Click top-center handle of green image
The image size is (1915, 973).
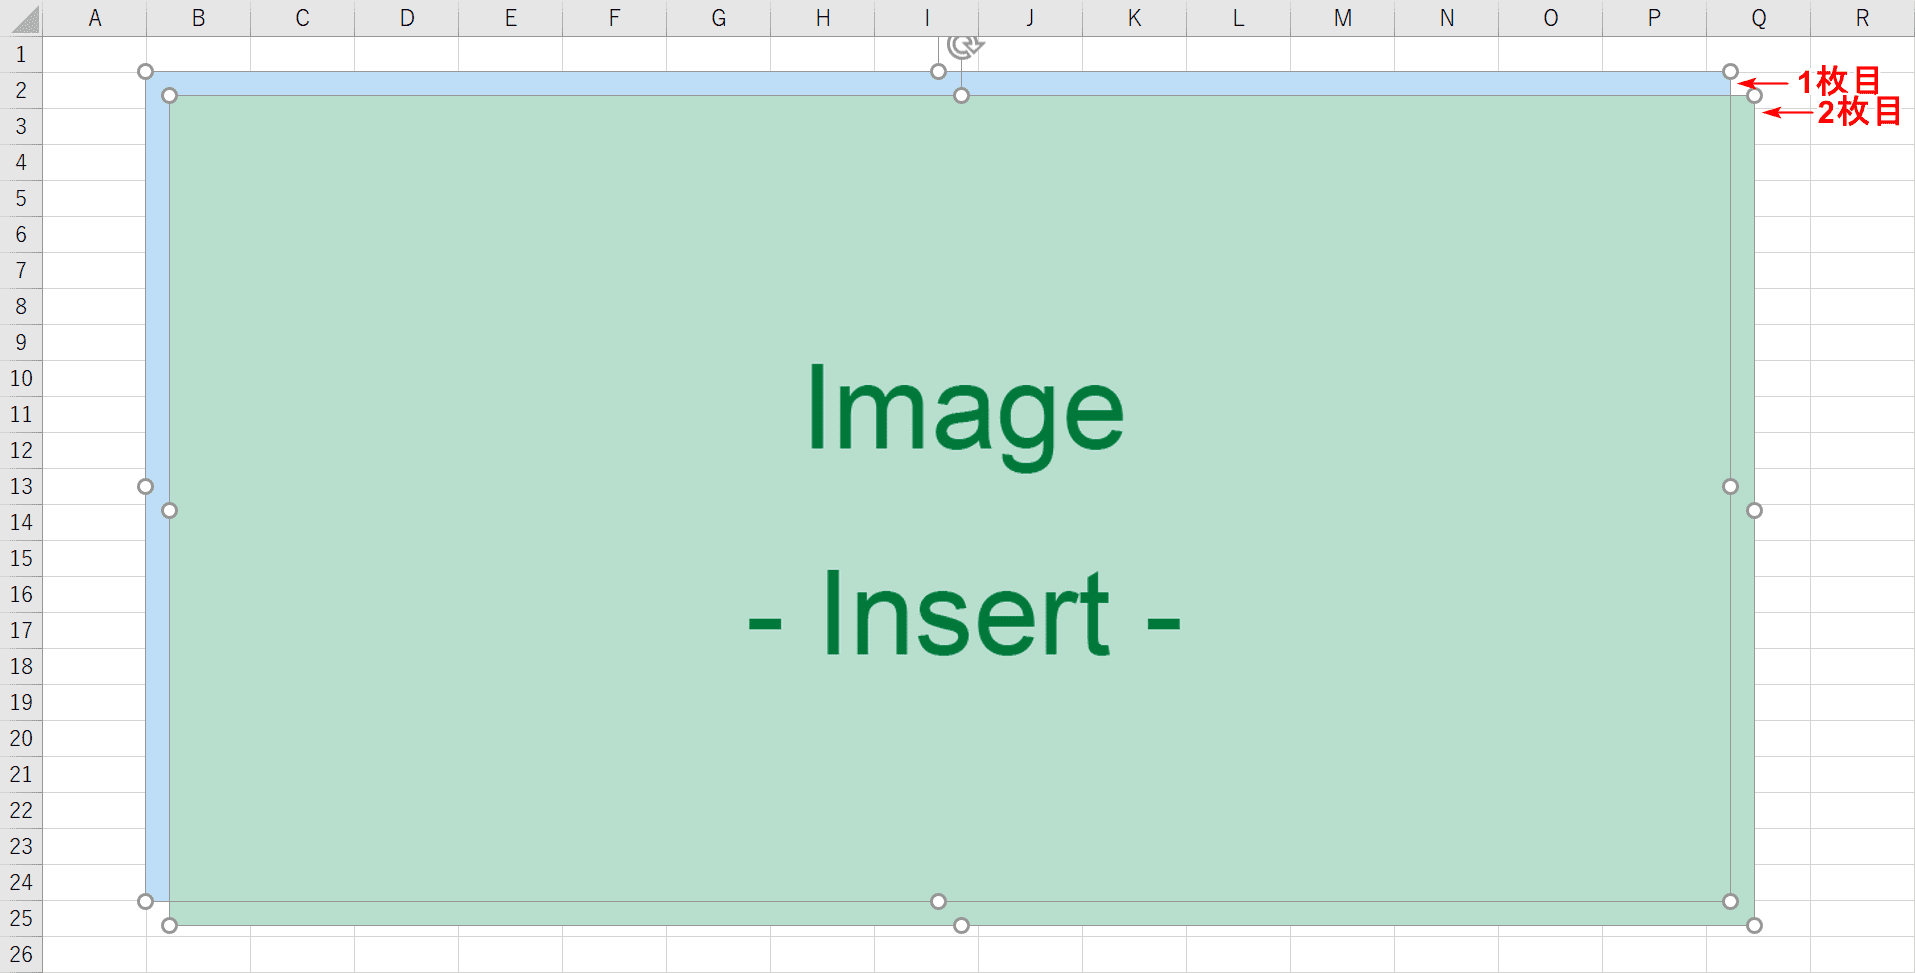pyautogui.click(x=961, y=95)
